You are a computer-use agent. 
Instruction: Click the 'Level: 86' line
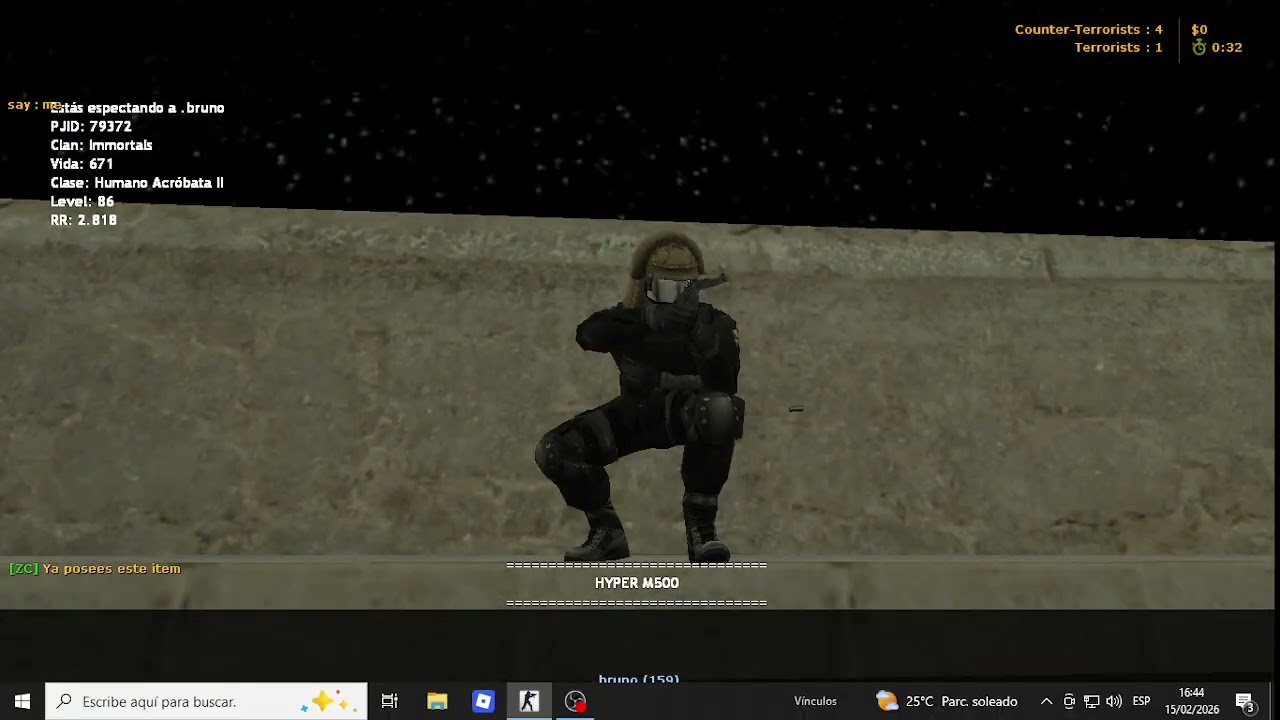click(x=82, y=201)
